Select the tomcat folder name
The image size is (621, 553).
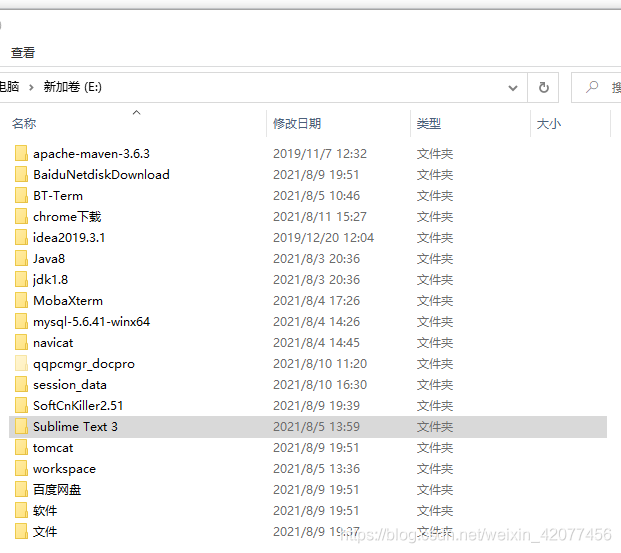[53, 447]
